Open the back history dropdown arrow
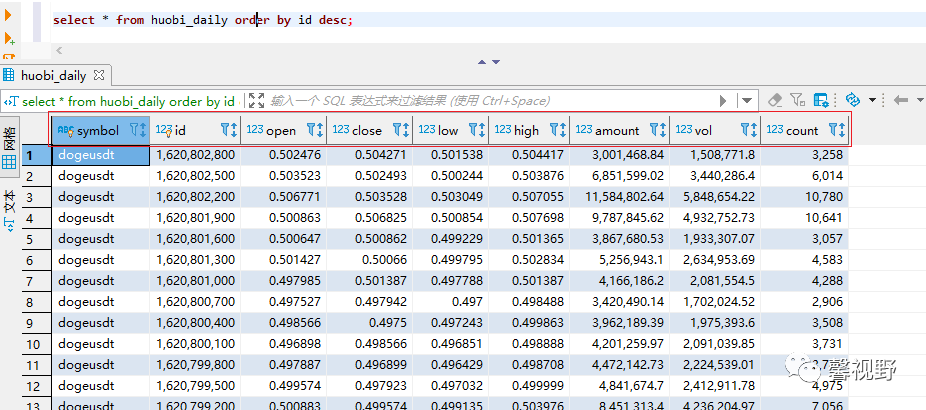Image resolution: width=926 pixels, height=410 pixels. coord(920,100)
